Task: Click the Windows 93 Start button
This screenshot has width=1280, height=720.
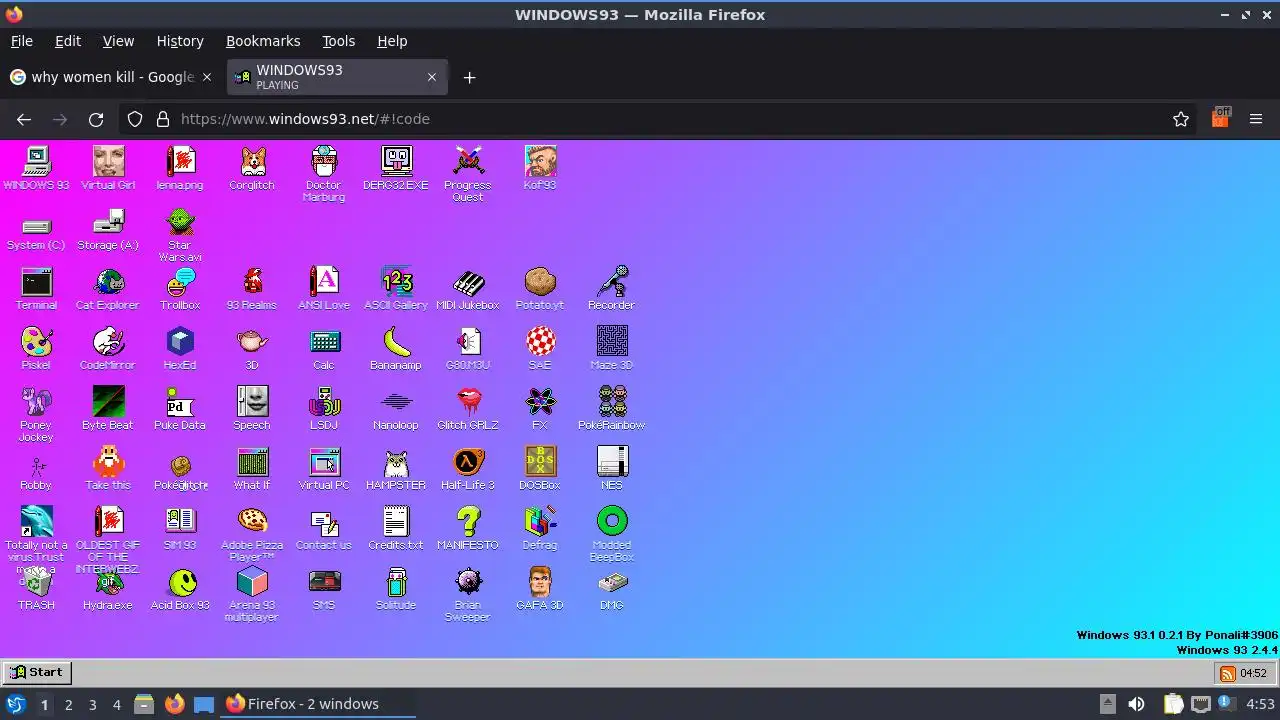Action: click(x=37, y=673)
